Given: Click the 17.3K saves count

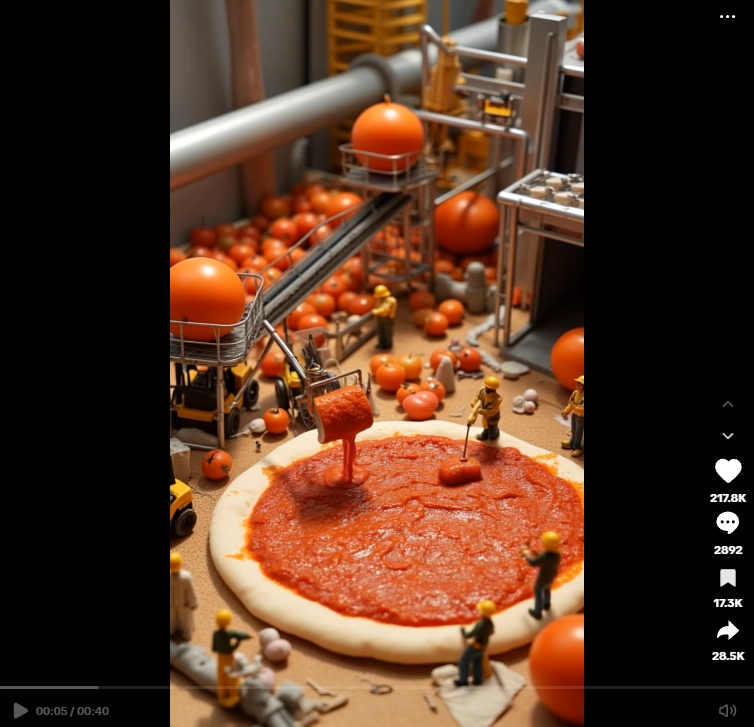Looking at the screenshot, I should tap(728, 602).
